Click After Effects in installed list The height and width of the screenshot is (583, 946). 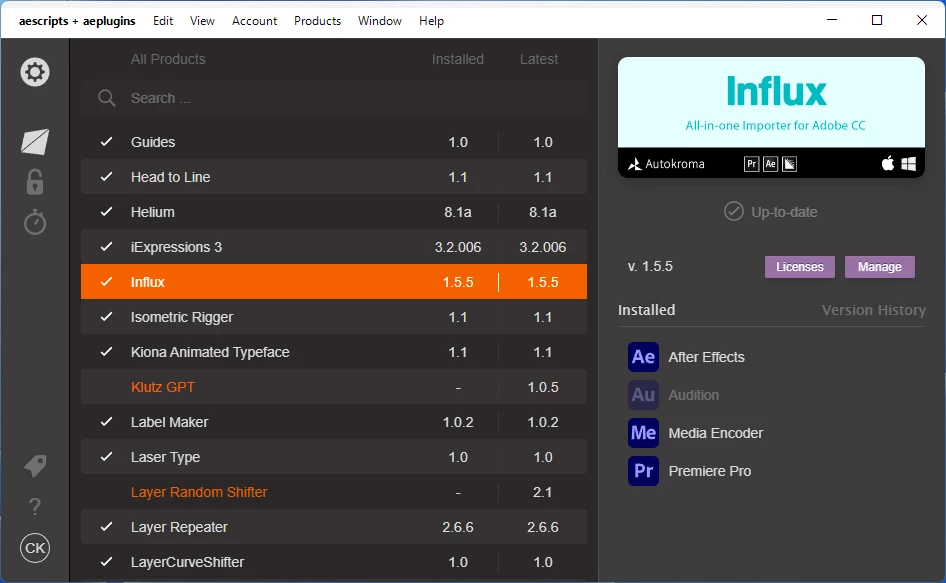pyautogui.click(x=706, y=357)
